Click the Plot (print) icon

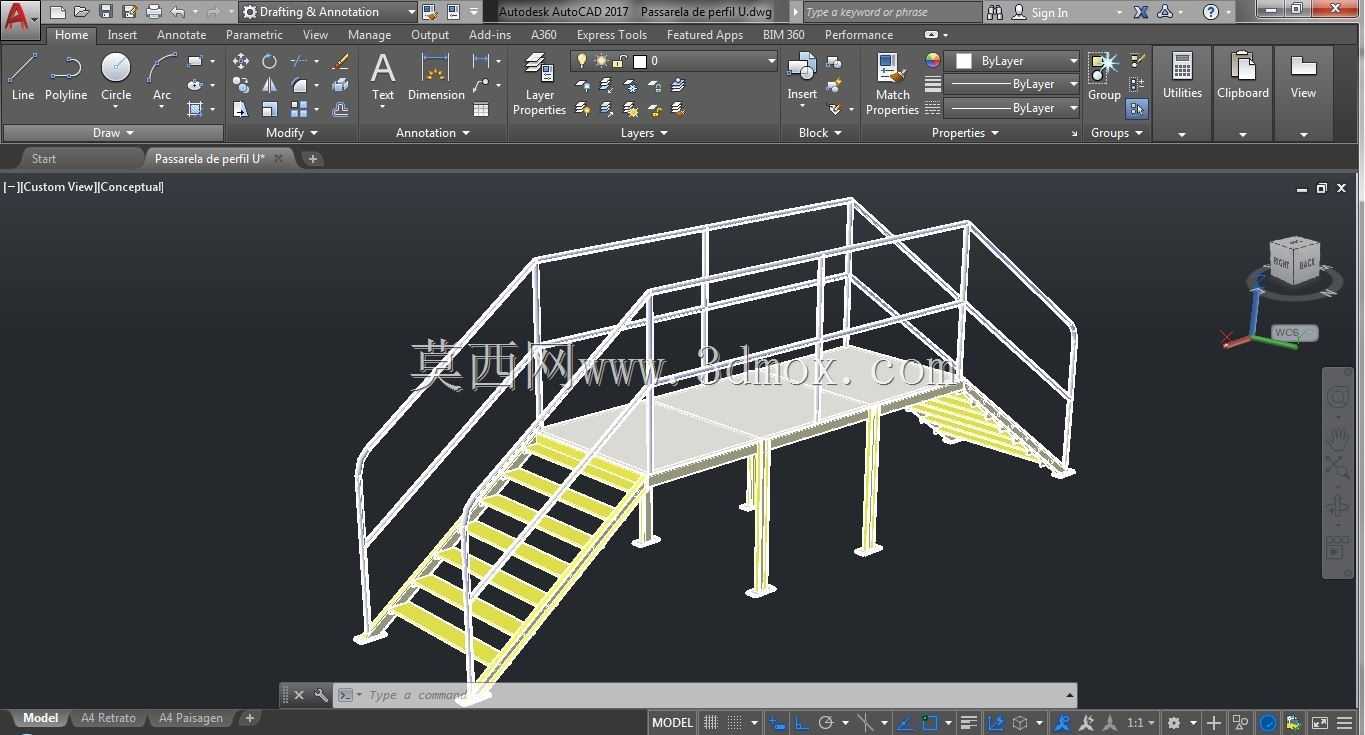coord(154,12)
